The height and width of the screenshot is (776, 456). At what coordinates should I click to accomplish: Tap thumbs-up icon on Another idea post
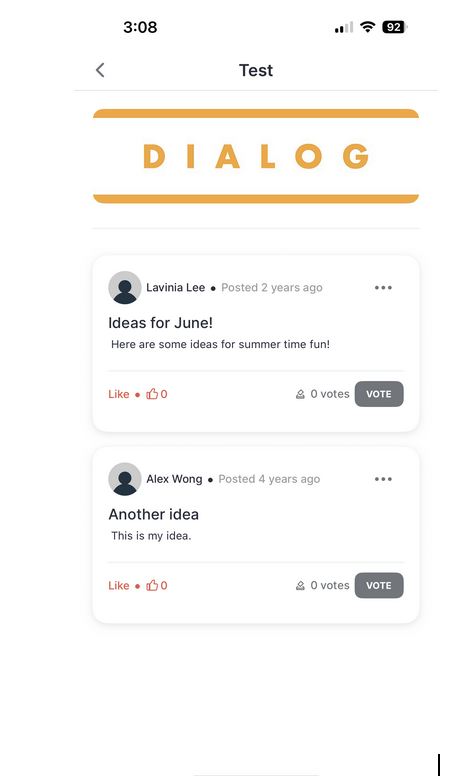(x=152, y=585)
